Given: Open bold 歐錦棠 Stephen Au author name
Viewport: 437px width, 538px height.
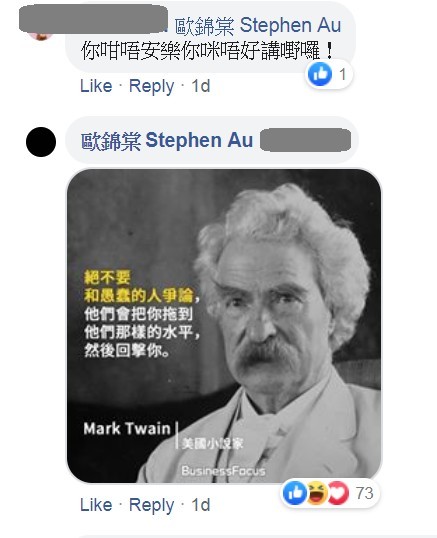Looking at the screenshot, I should (167, 140).
